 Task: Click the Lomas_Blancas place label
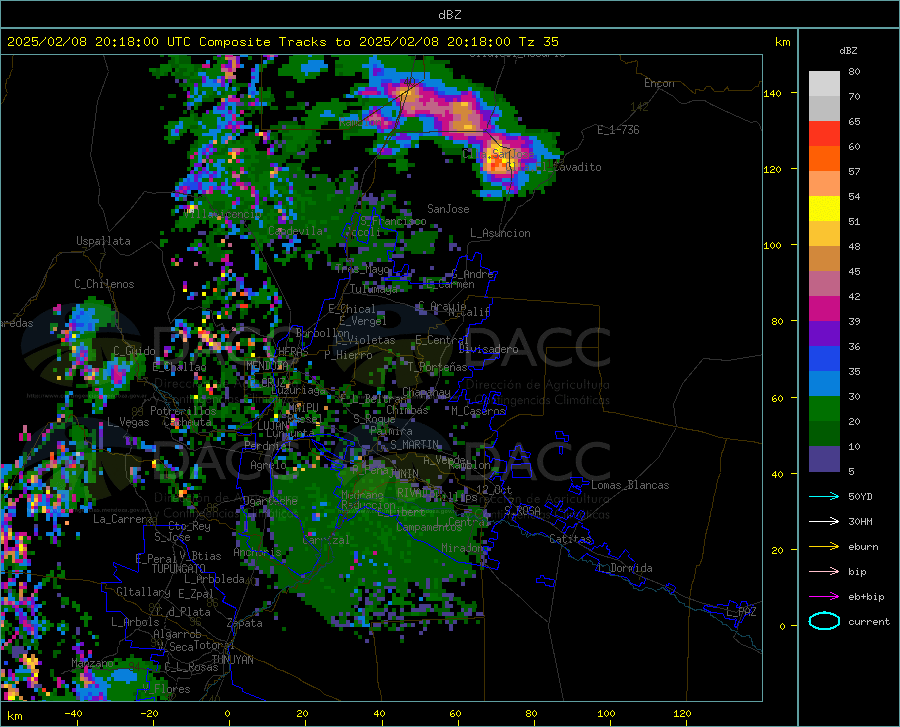pos(630,485)
